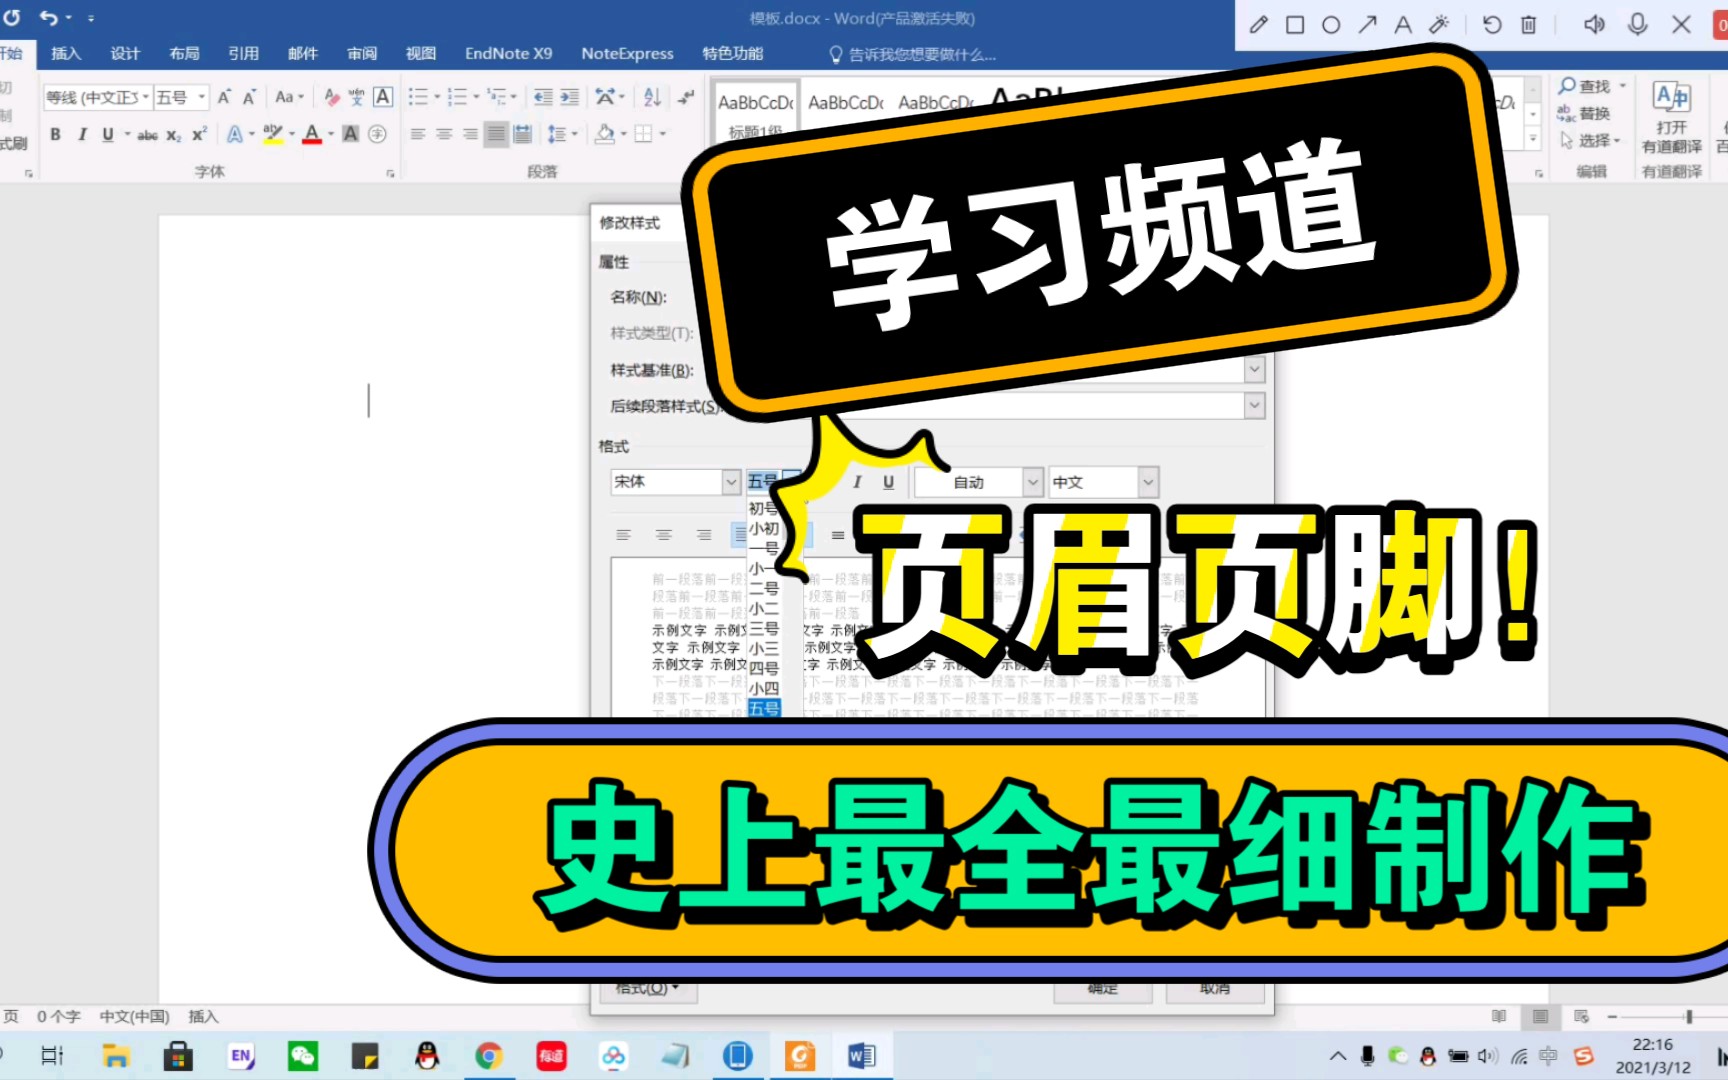Toggle Underline in the ribbon font group
This screenshot has width=1728, height=1080.
coord(108,134)
